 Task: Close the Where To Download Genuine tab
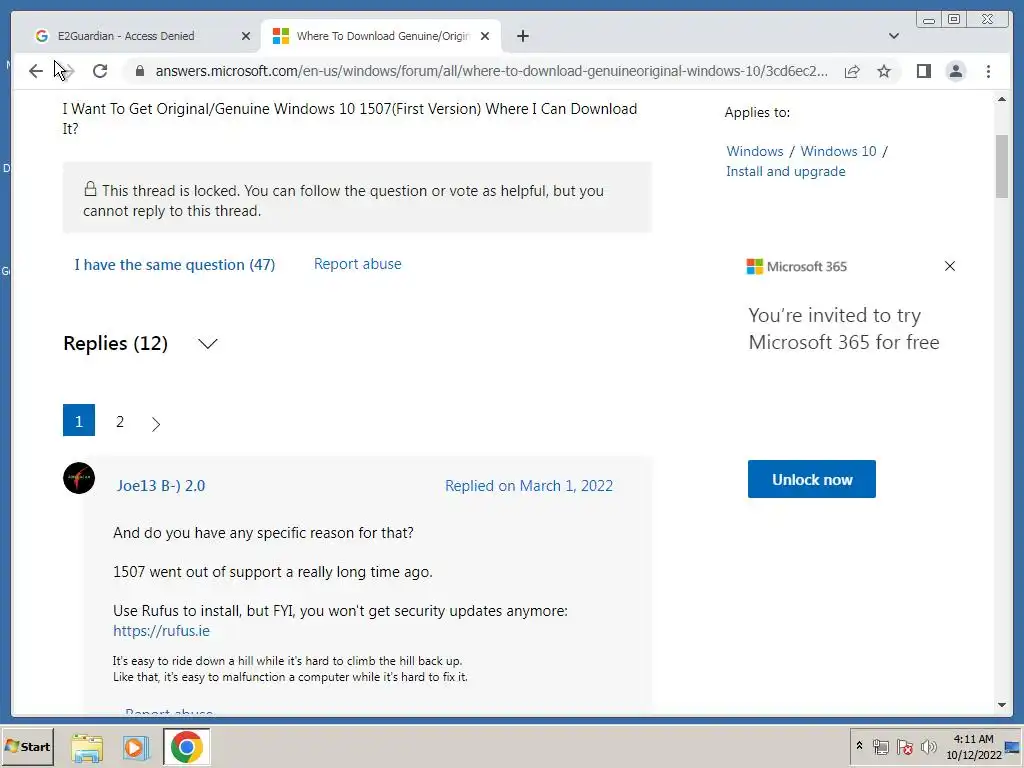[x=485, y=37]
